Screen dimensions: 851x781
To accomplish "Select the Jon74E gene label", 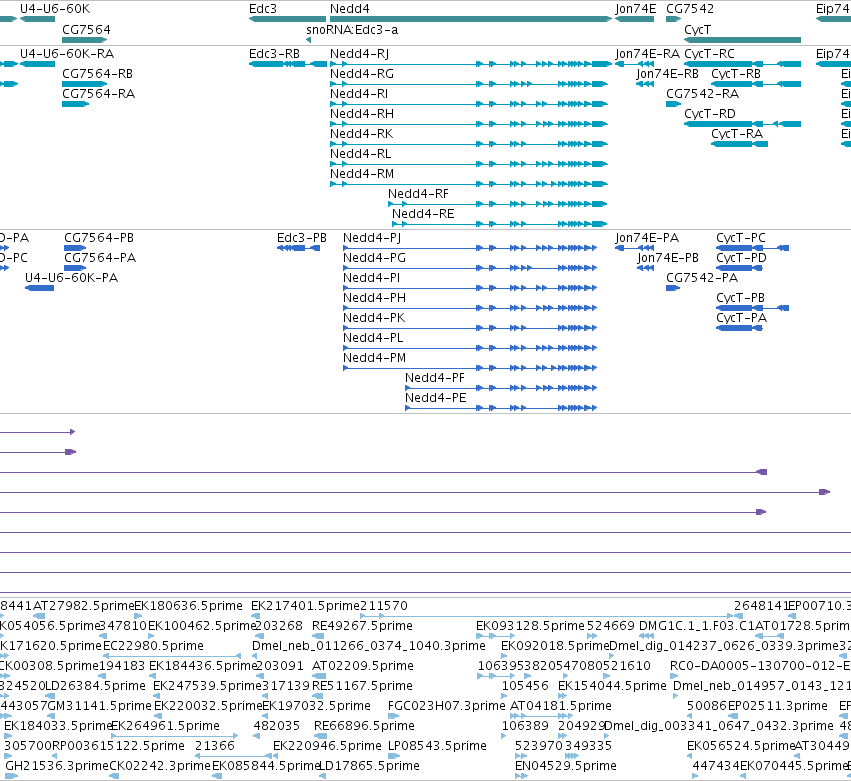I will tap(636, 9).
